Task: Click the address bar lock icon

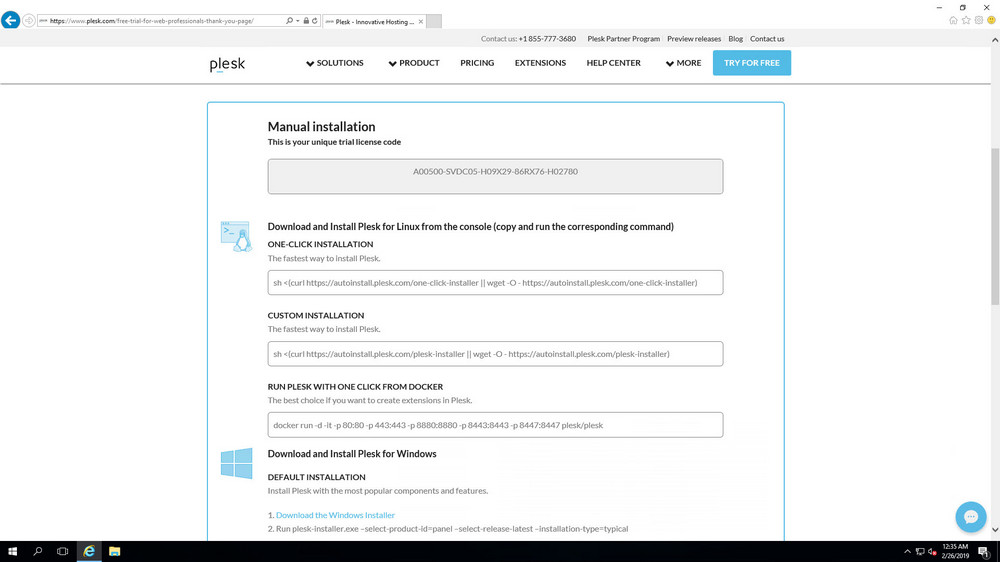Action: tap(306, 21)
